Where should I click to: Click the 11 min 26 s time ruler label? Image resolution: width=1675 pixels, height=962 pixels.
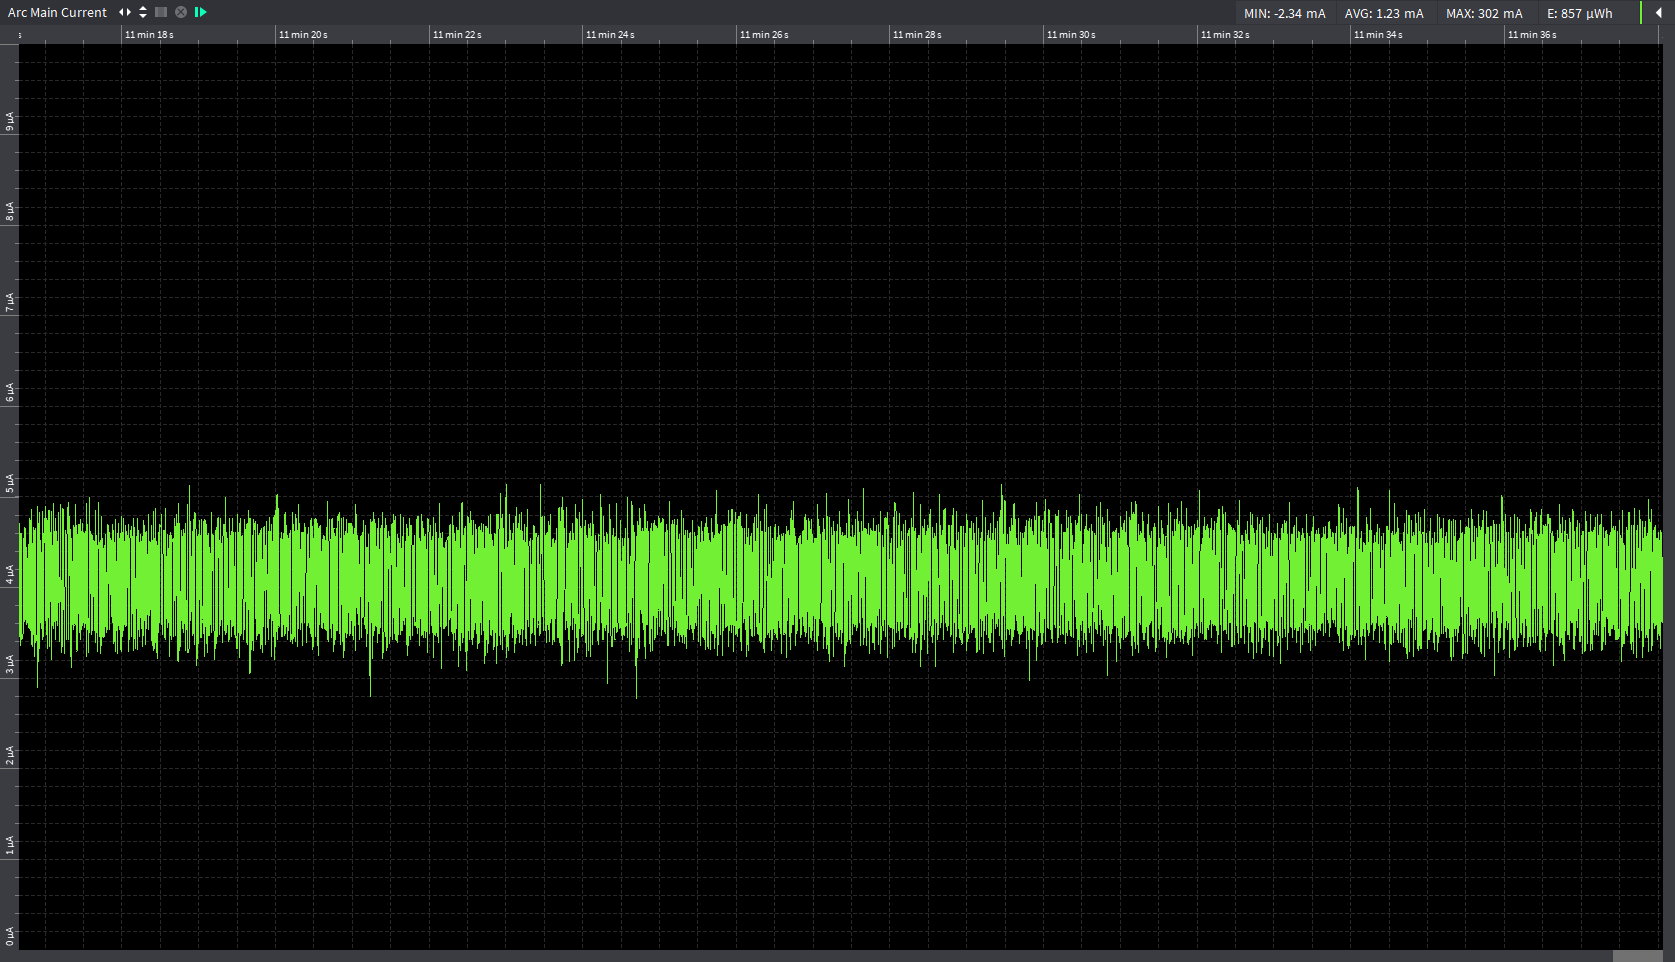pyautogui.click(x=764, y=35)
